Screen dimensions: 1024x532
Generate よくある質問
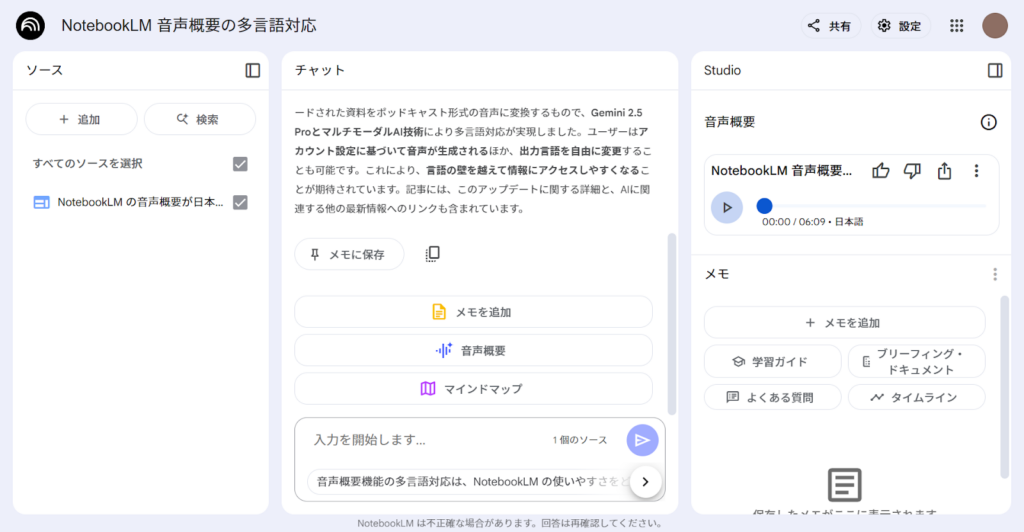tap(773, 397)
